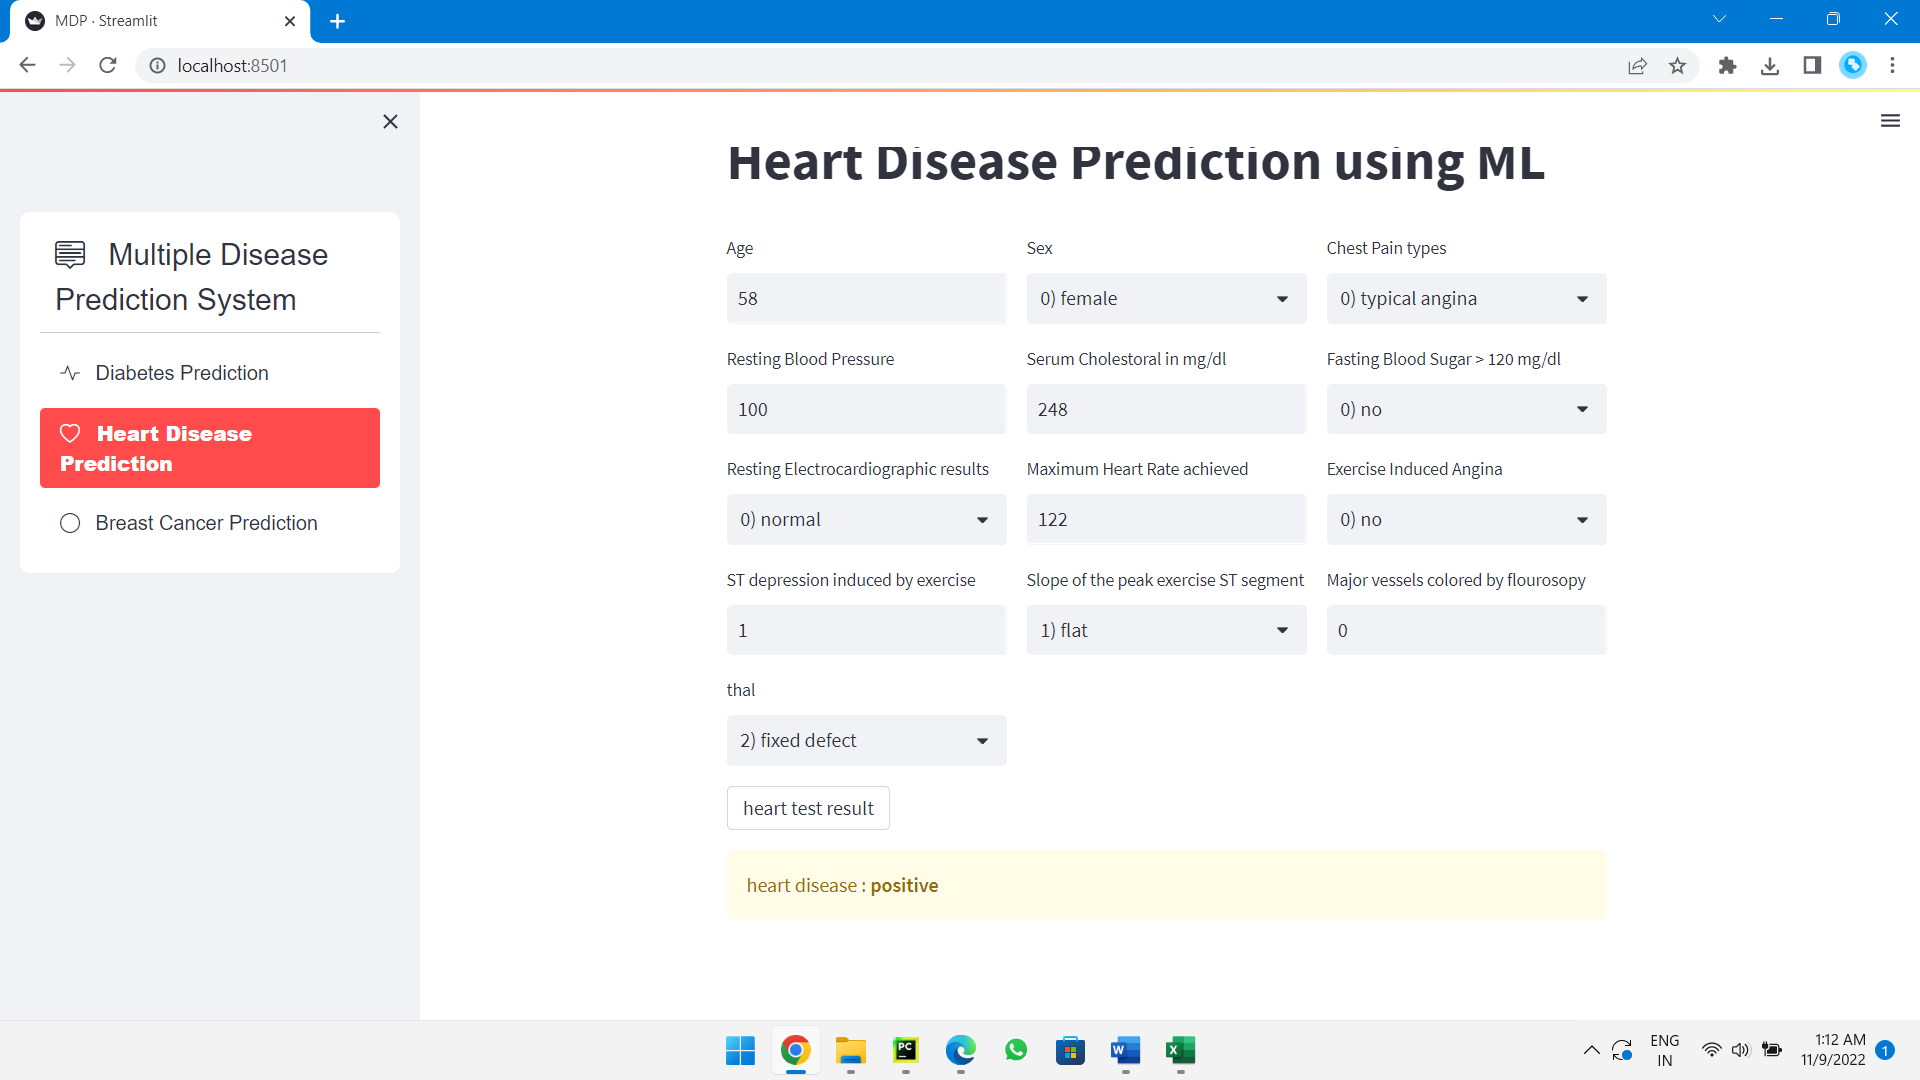Click the heart test result button
The width and height of the screenshot is (1920, 1080).
pyautogui.click(x=808, y=808)
